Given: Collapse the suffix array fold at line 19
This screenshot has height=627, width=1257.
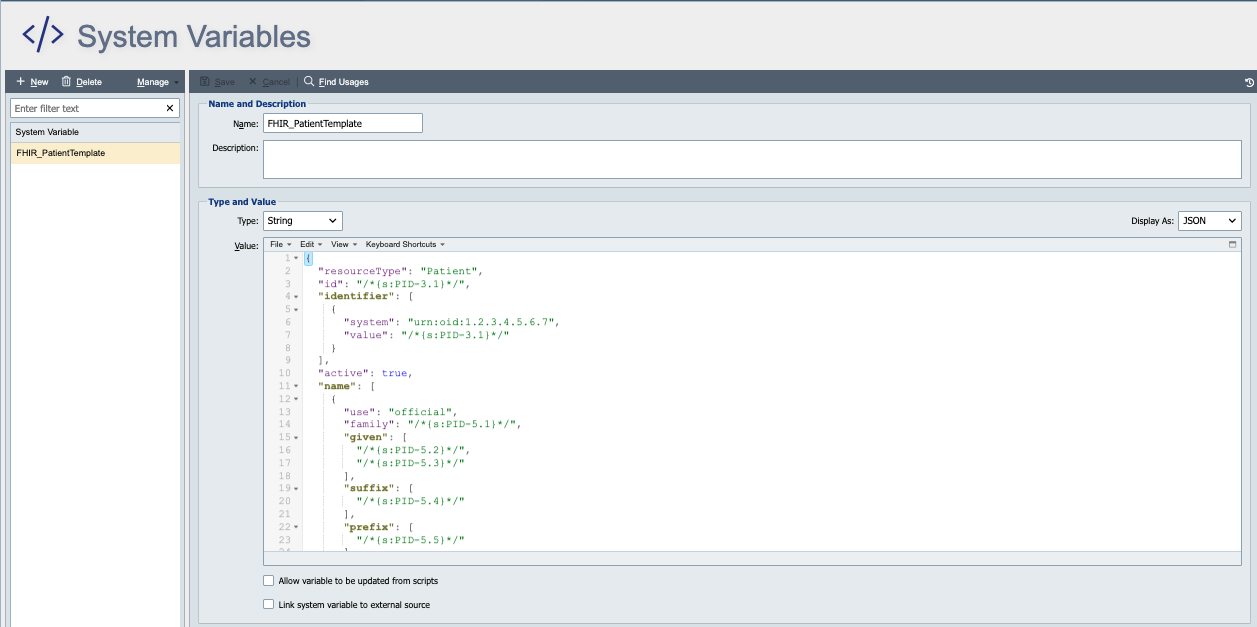Looking at the screenshot, I should (296, 488).
